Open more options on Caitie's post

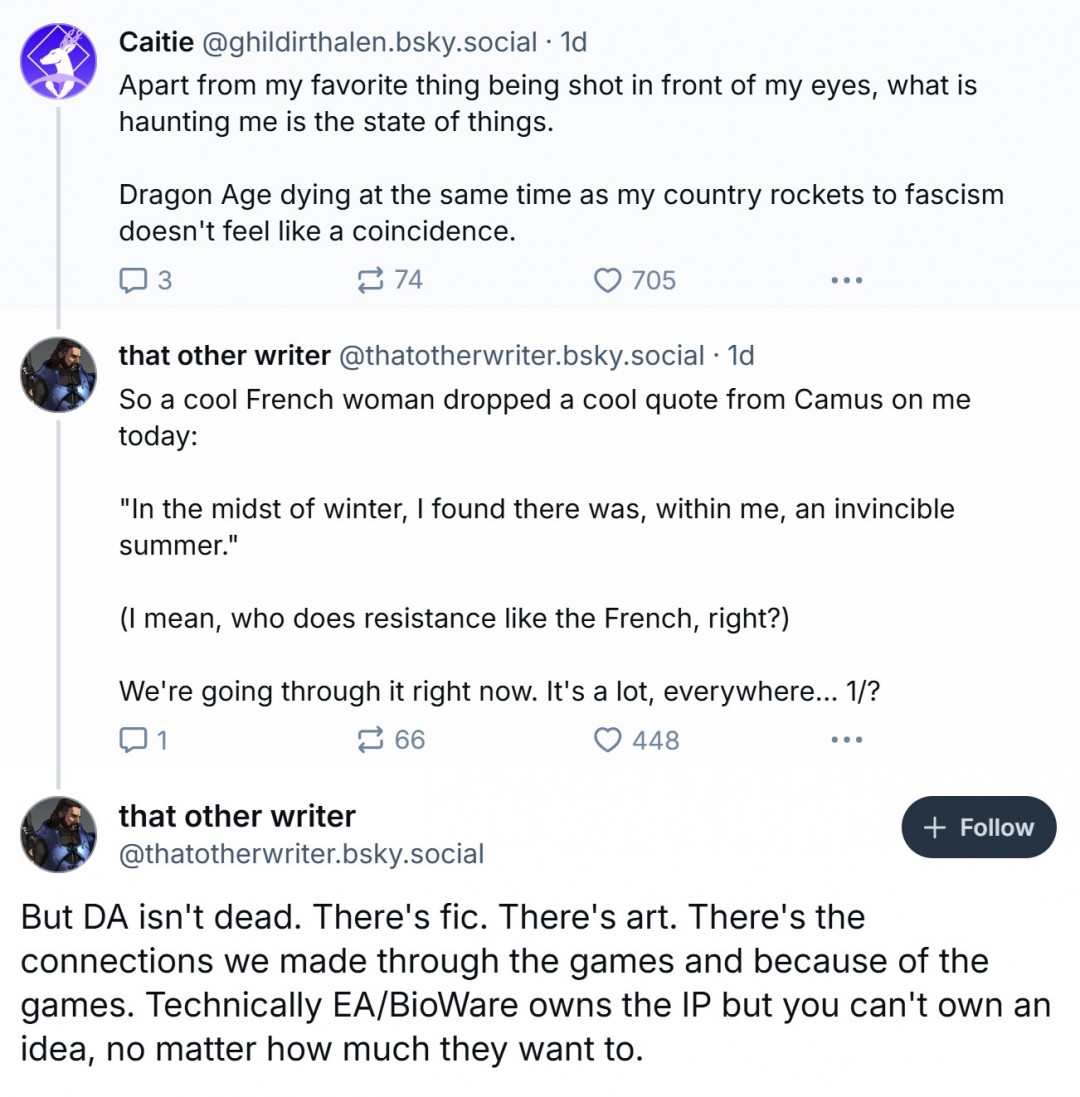(846, 280)
